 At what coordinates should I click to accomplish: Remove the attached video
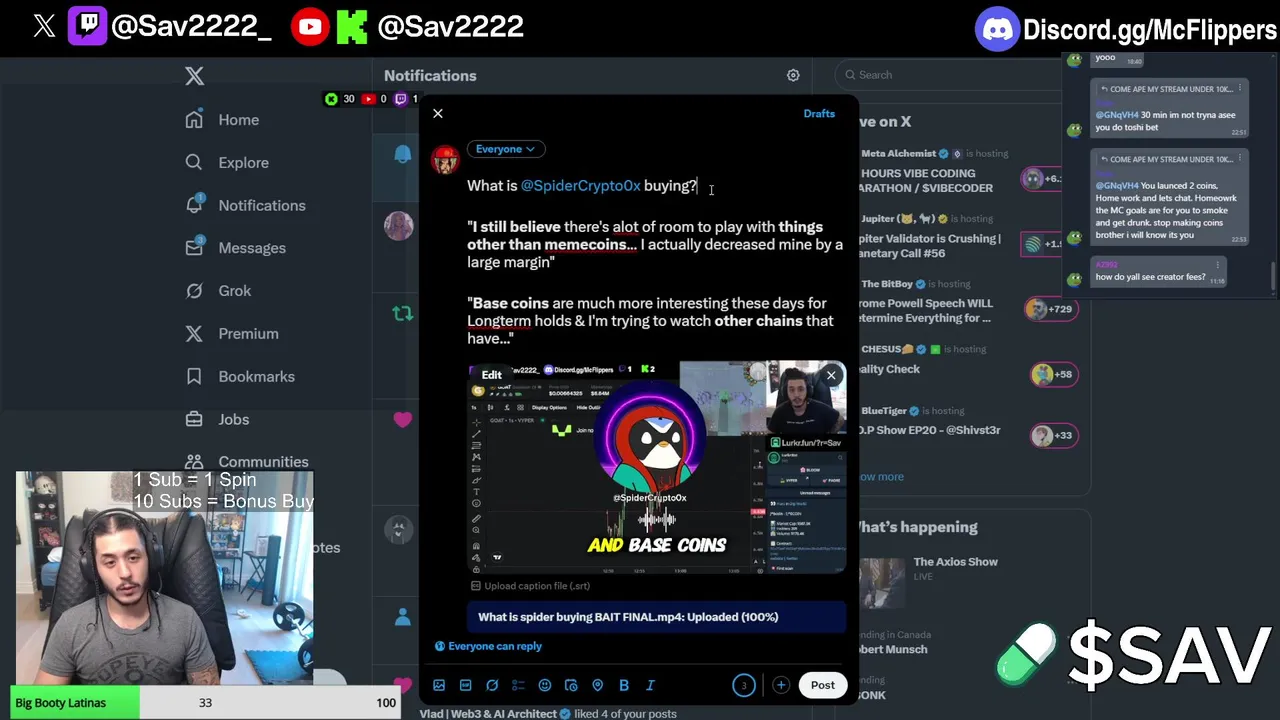831,375
